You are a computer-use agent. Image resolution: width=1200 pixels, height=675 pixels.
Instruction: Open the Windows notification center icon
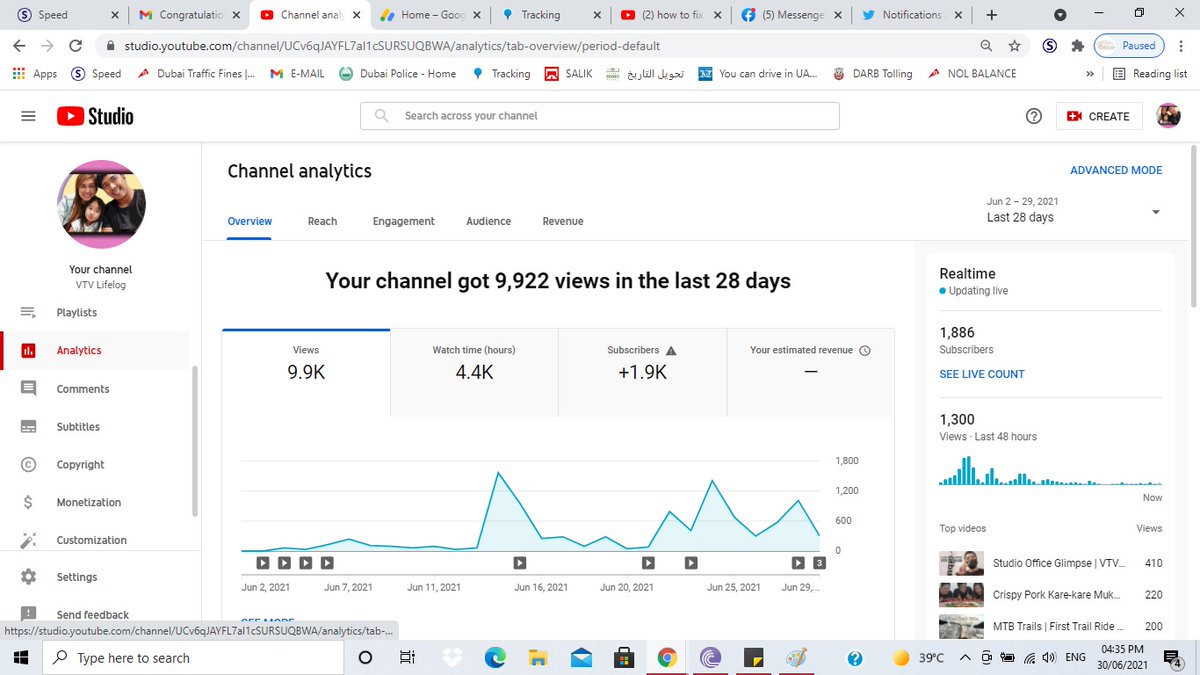1174,657
